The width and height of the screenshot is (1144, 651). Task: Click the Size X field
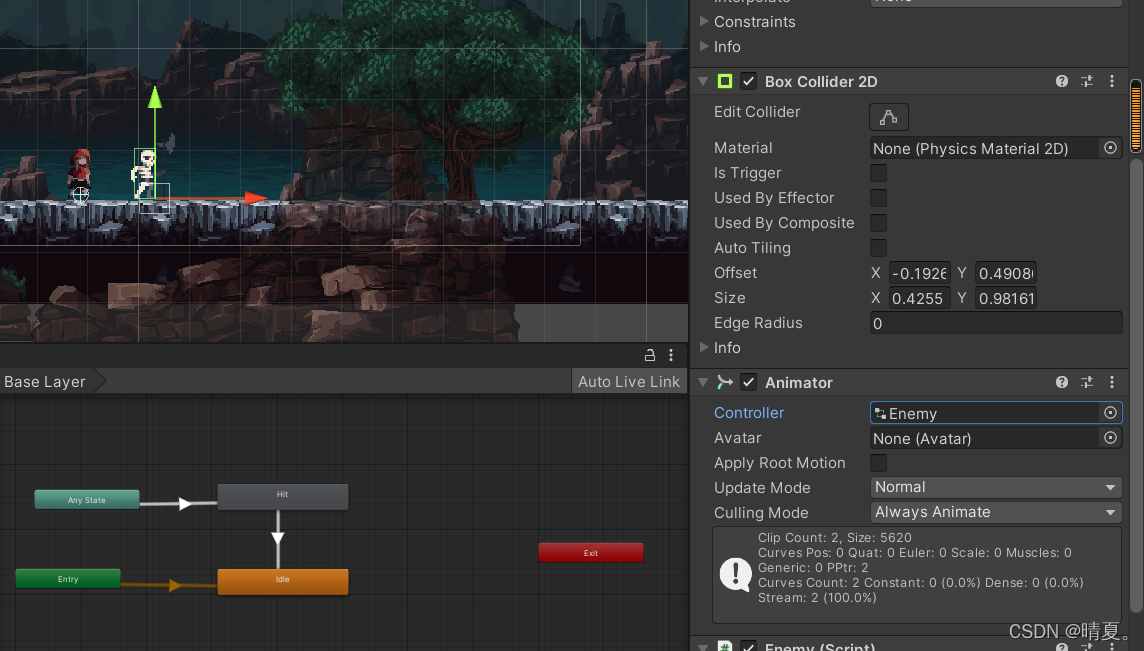tap(919, 298)
